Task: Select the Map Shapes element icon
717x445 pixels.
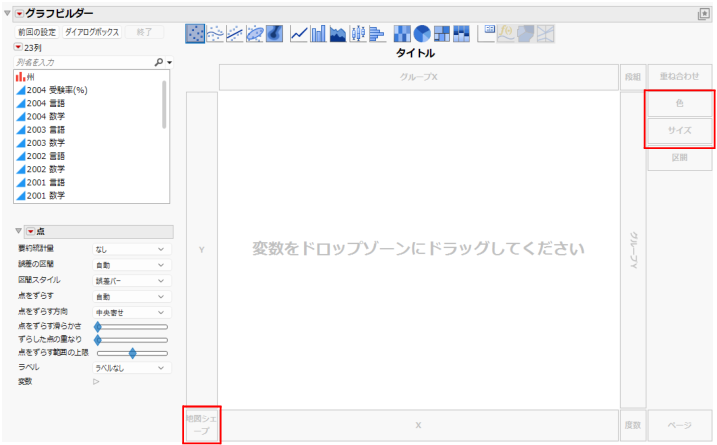Action: [x=525, y=33]
